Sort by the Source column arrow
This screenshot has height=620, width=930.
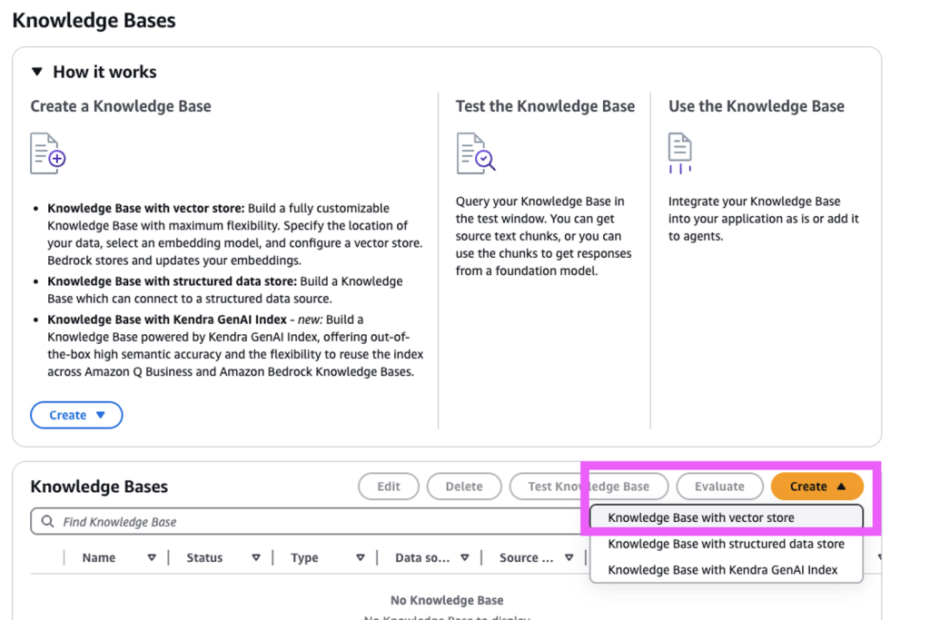tap(569, 558)
